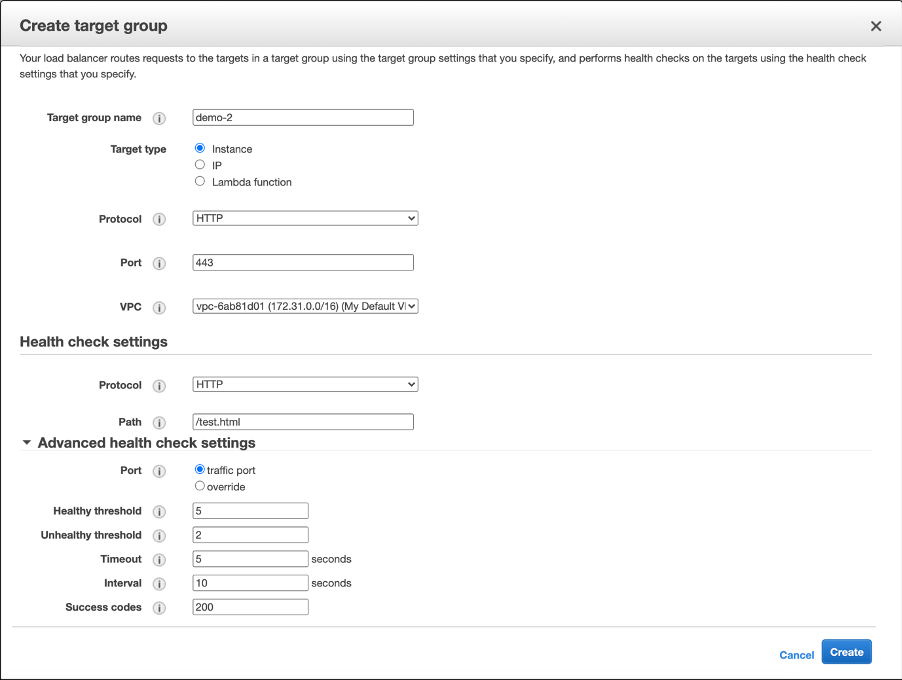Open the VPC selection dropdown

[x=305, y=307]
